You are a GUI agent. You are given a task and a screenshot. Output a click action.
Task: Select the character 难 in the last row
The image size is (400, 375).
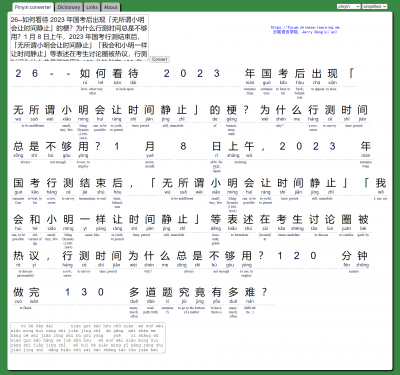(x=250, y=292)
